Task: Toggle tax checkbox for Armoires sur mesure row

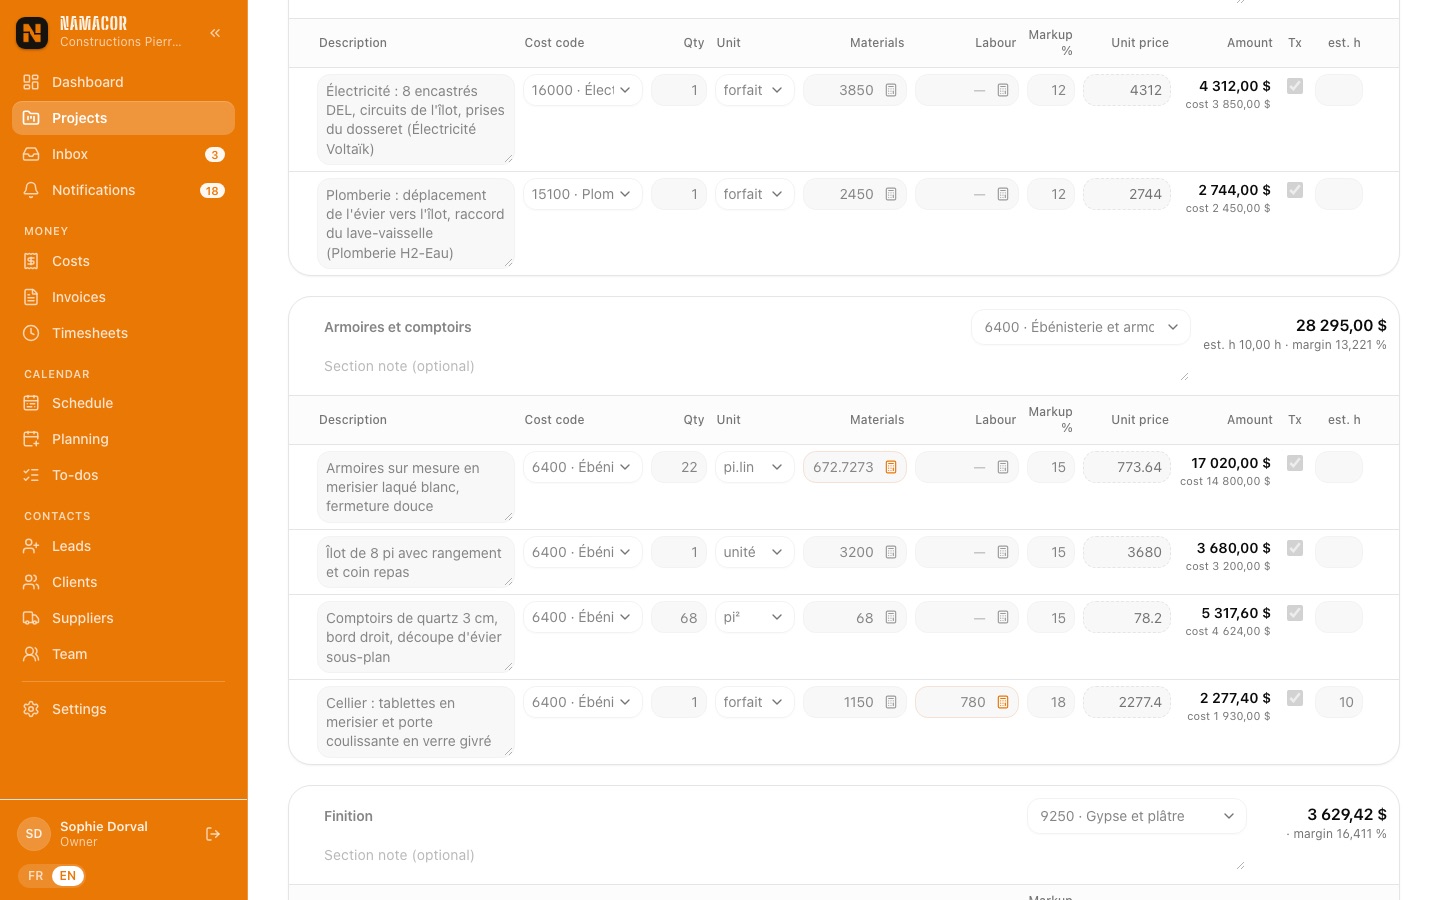Action: pos(1295,463)
